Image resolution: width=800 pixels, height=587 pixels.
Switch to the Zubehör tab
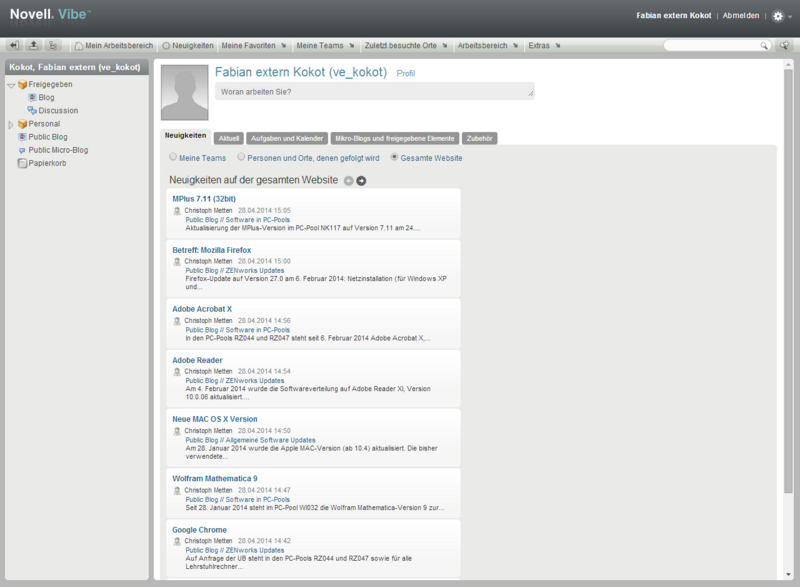[x=480, y=138]
